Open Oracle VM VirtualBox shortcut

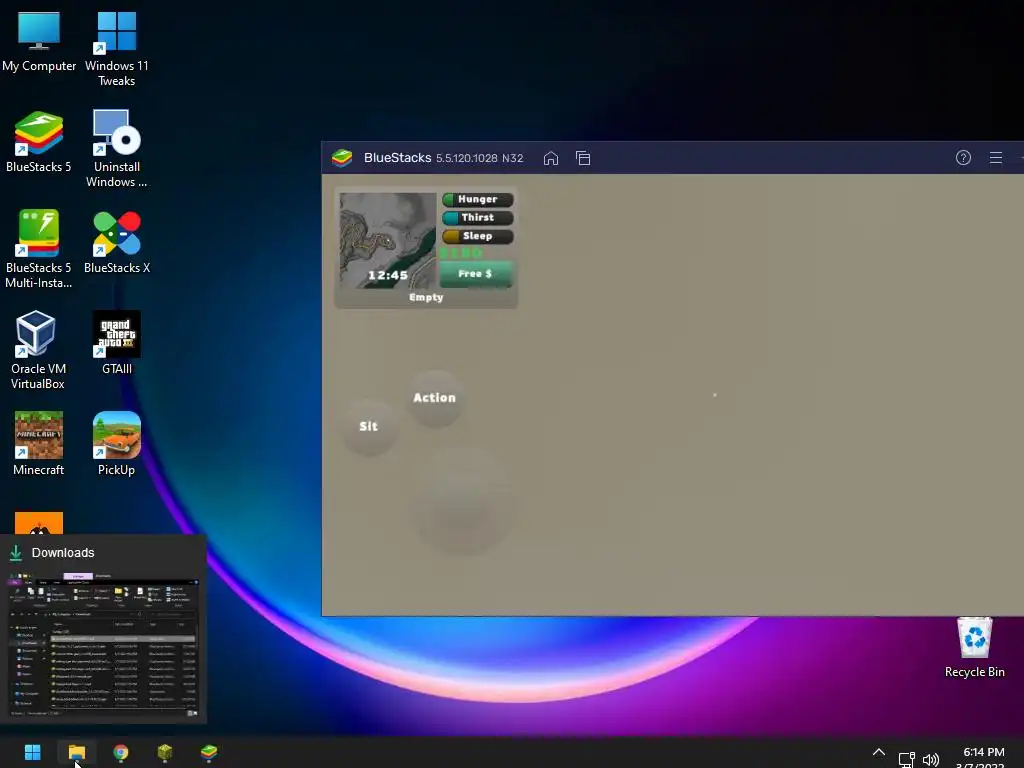point(37,350)
